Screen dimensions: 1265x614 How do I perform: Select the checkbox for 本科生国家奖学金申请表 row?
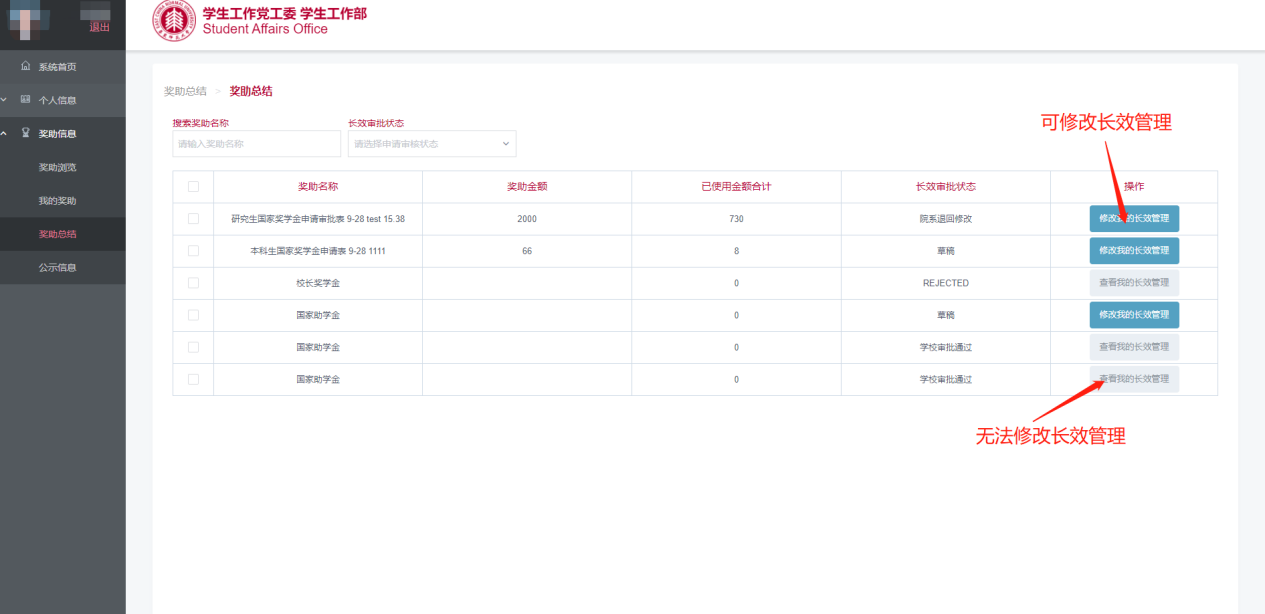[x=193, y=251]
